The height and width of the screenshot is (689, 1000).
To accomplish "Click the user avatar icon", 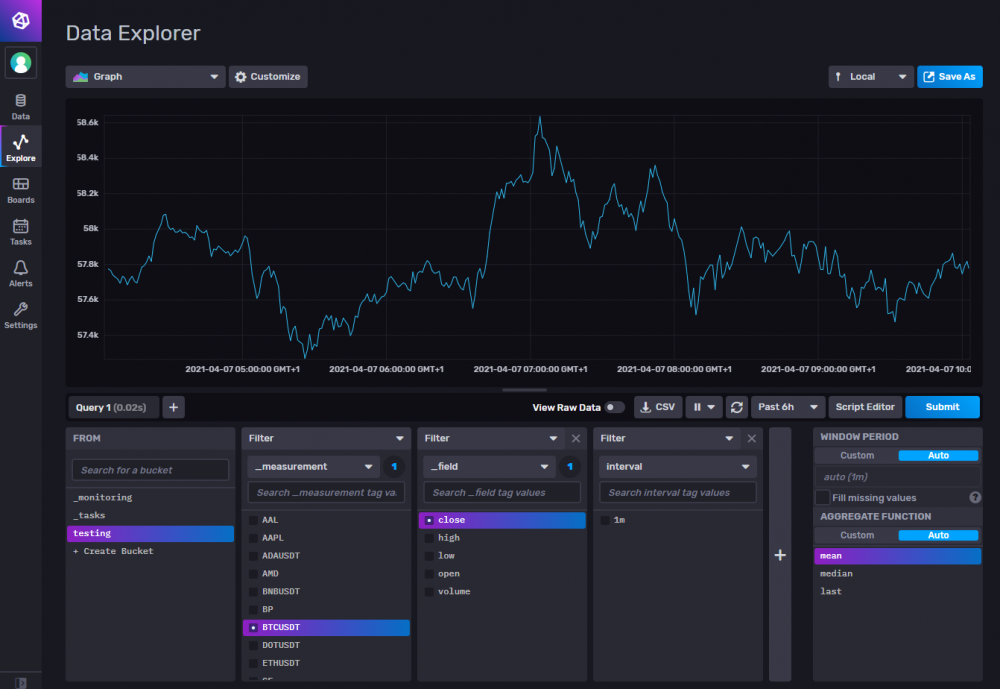I will coord(20,63).
